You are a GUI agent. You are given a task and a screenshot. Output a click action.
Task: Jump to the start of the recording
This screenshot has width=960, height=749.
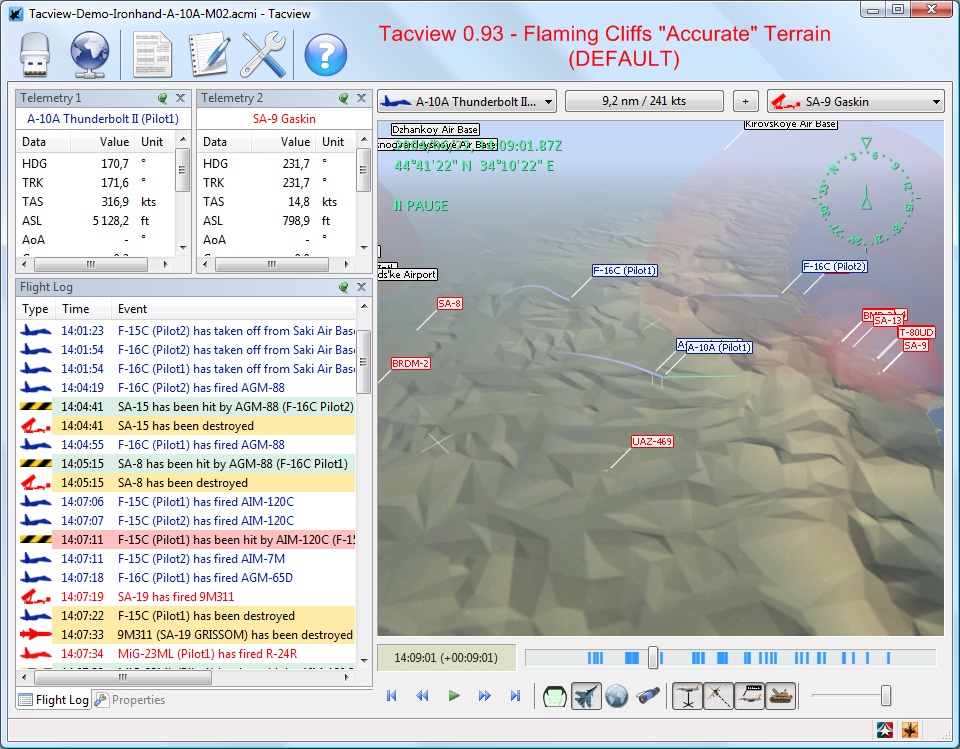[x=392, y=696]
